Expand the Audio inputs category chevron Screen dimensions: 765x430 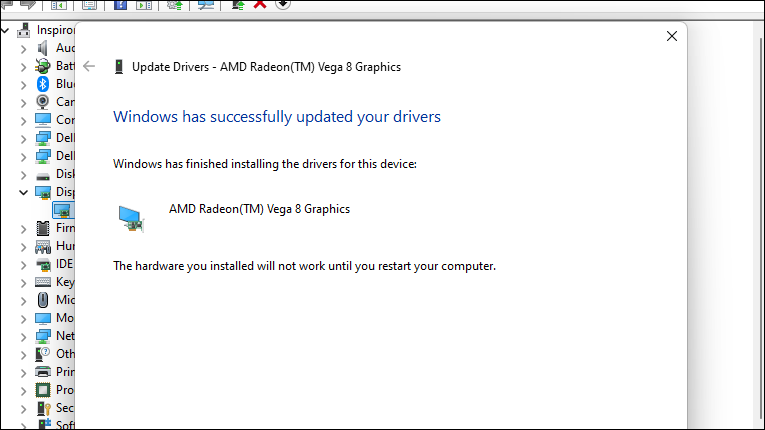24,48
